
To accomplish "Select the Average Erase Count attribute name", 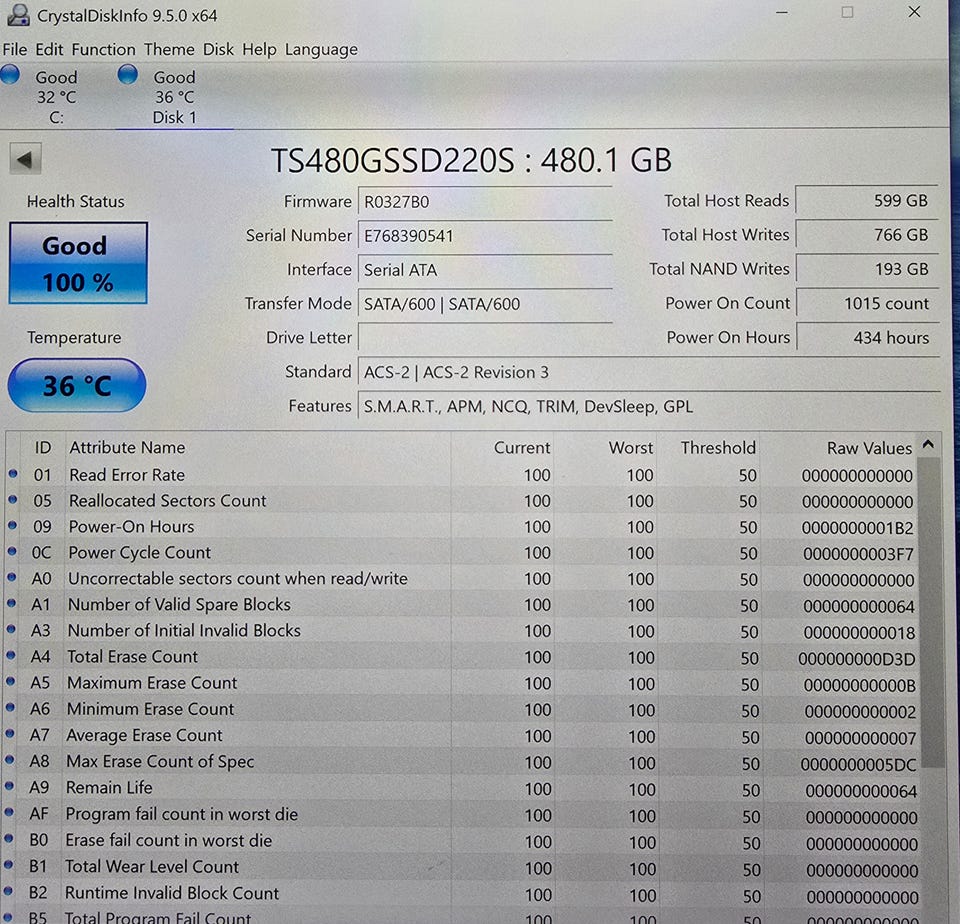I will click(x=144, y=735).
